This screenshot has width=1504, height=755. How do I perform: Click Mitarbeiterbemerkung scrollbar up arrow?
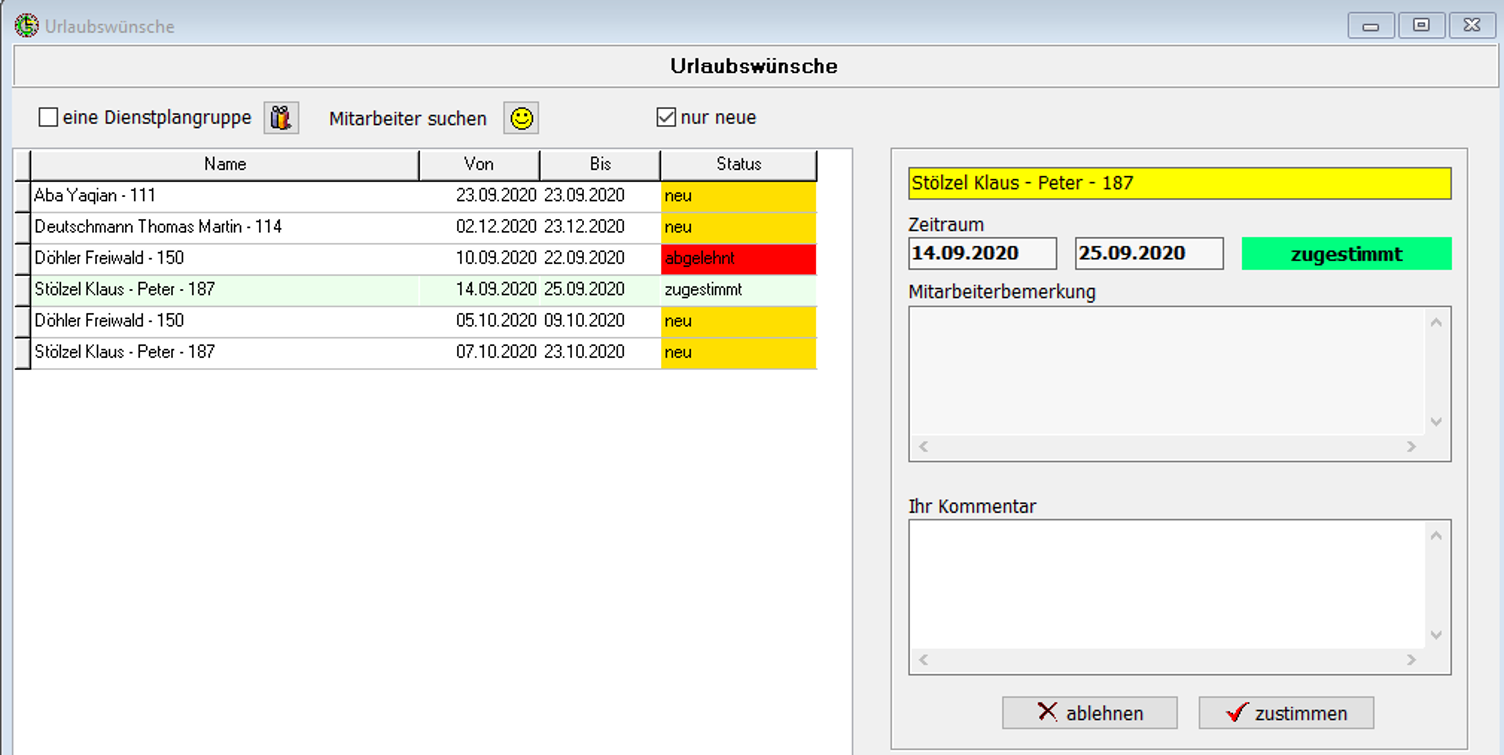1437,322
